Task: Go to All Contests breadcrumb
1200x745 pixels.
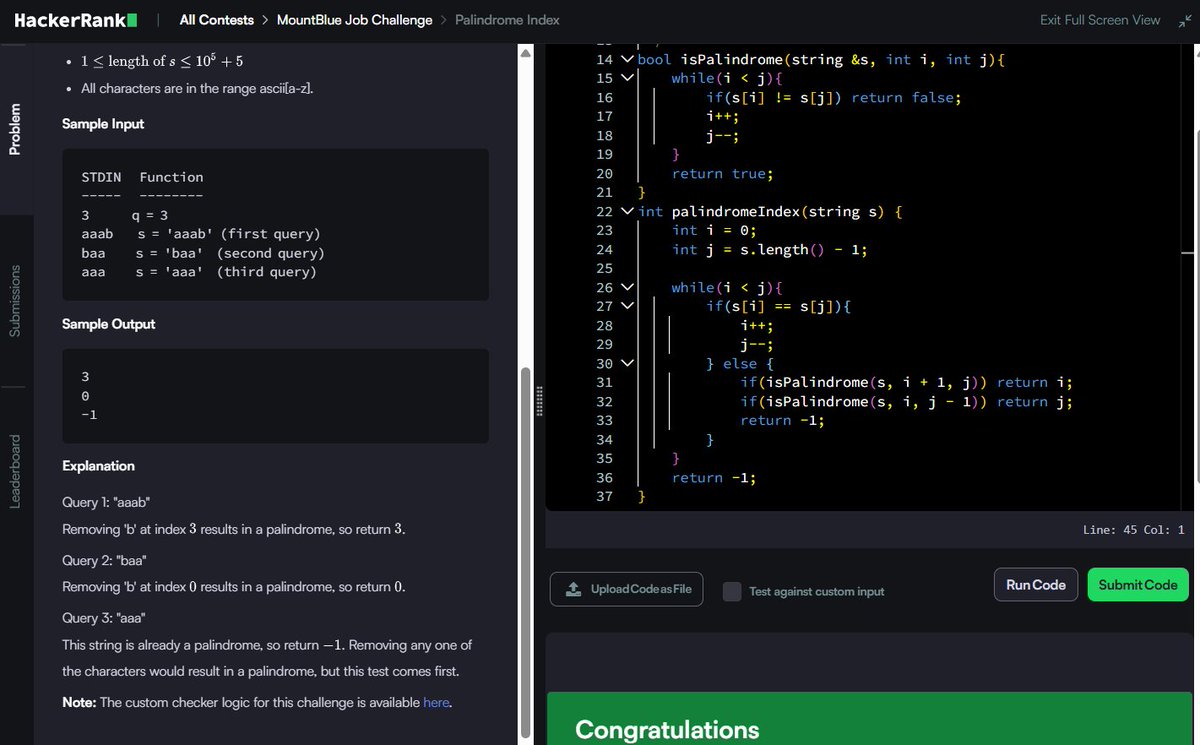Action: (x=216, y=20)
